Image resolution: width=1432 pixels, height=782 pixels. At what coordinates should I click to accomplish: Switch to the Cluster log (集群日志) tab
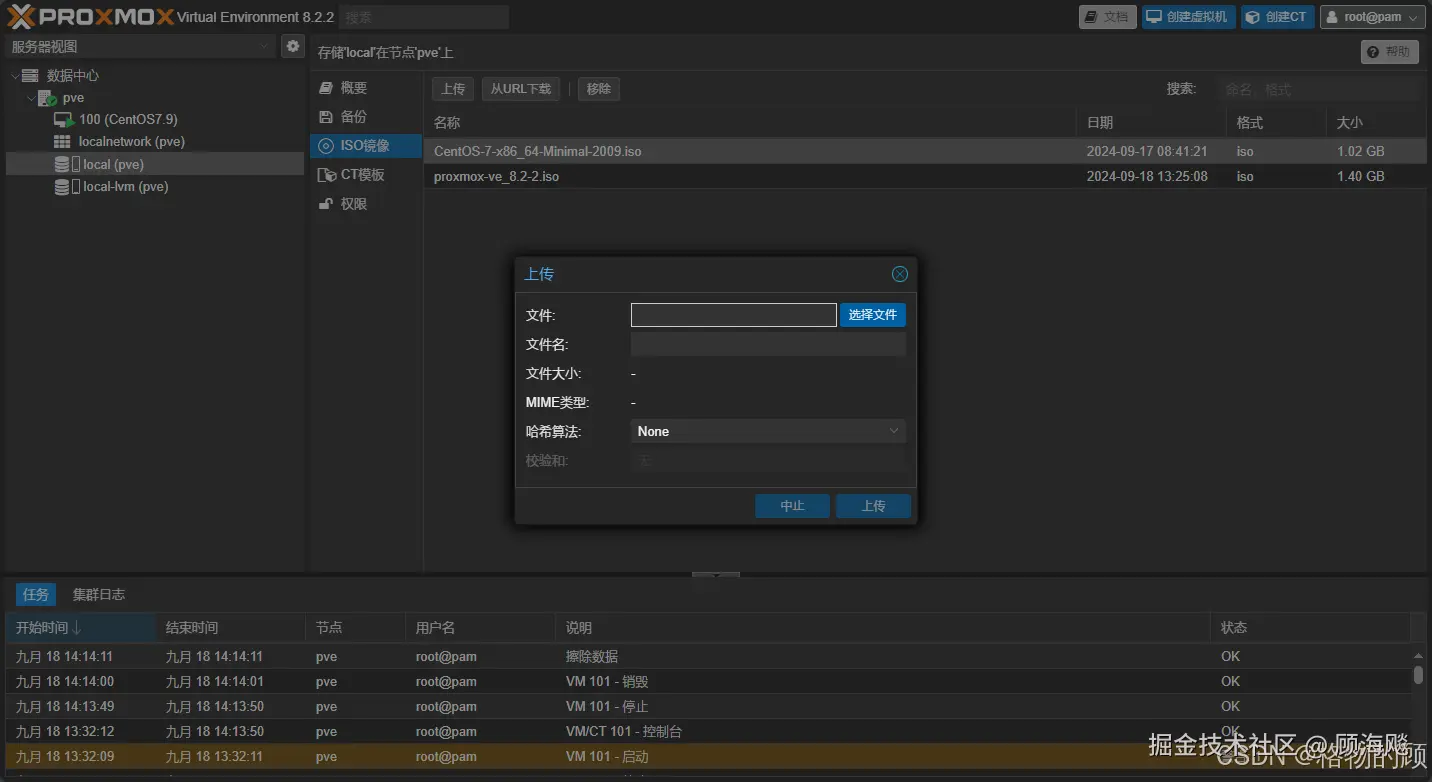pyautogui.click(x=99, y=594)
